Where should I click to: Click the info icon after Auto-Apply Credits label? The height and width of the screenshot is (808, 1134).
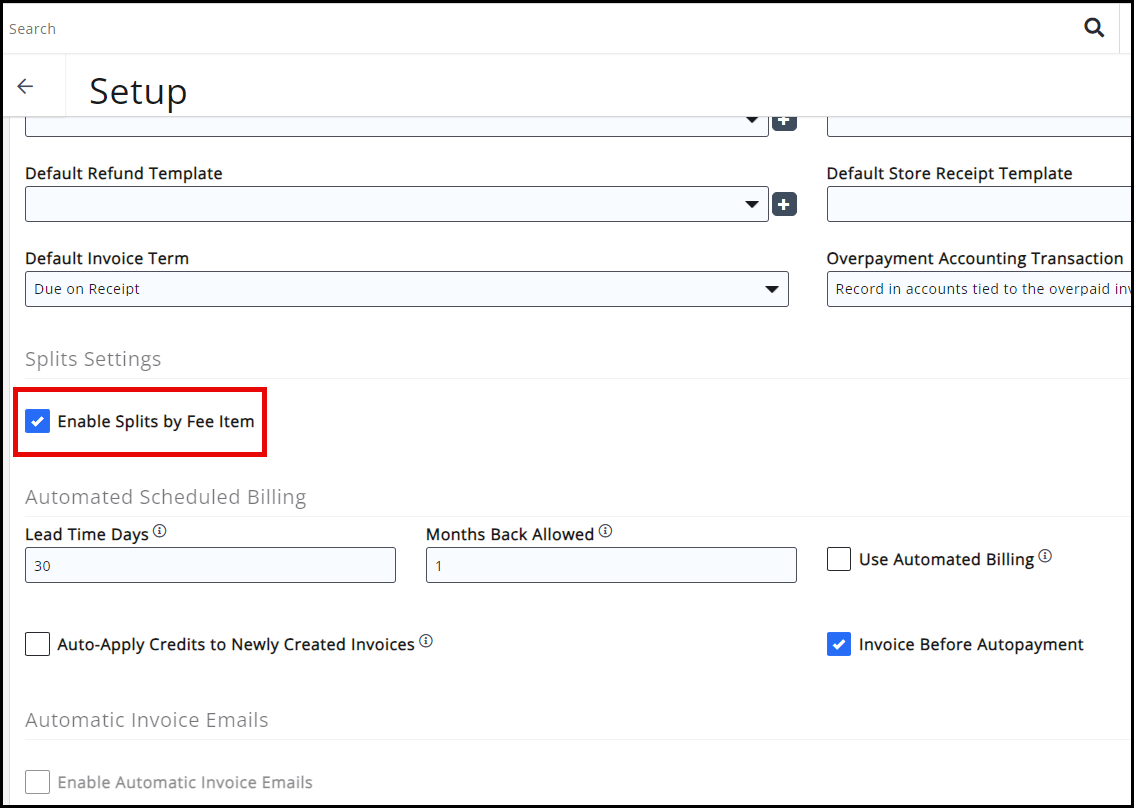point(426,641)
